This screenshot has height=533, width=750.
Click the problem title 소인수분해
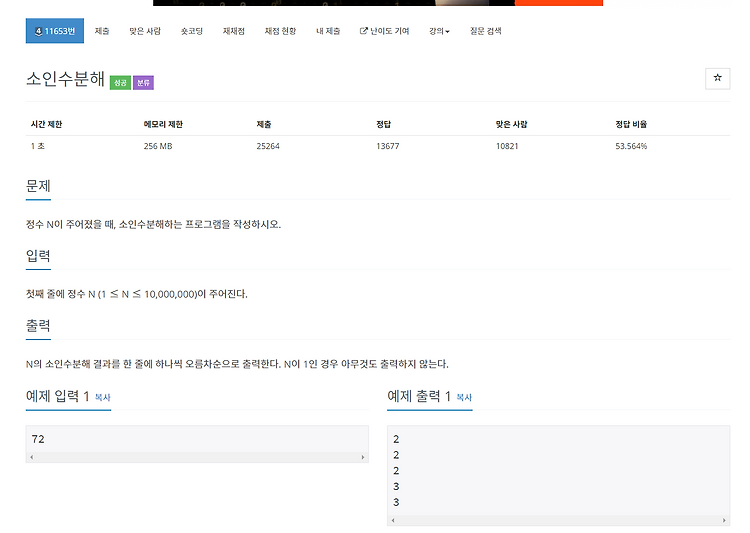click(66, 79)
